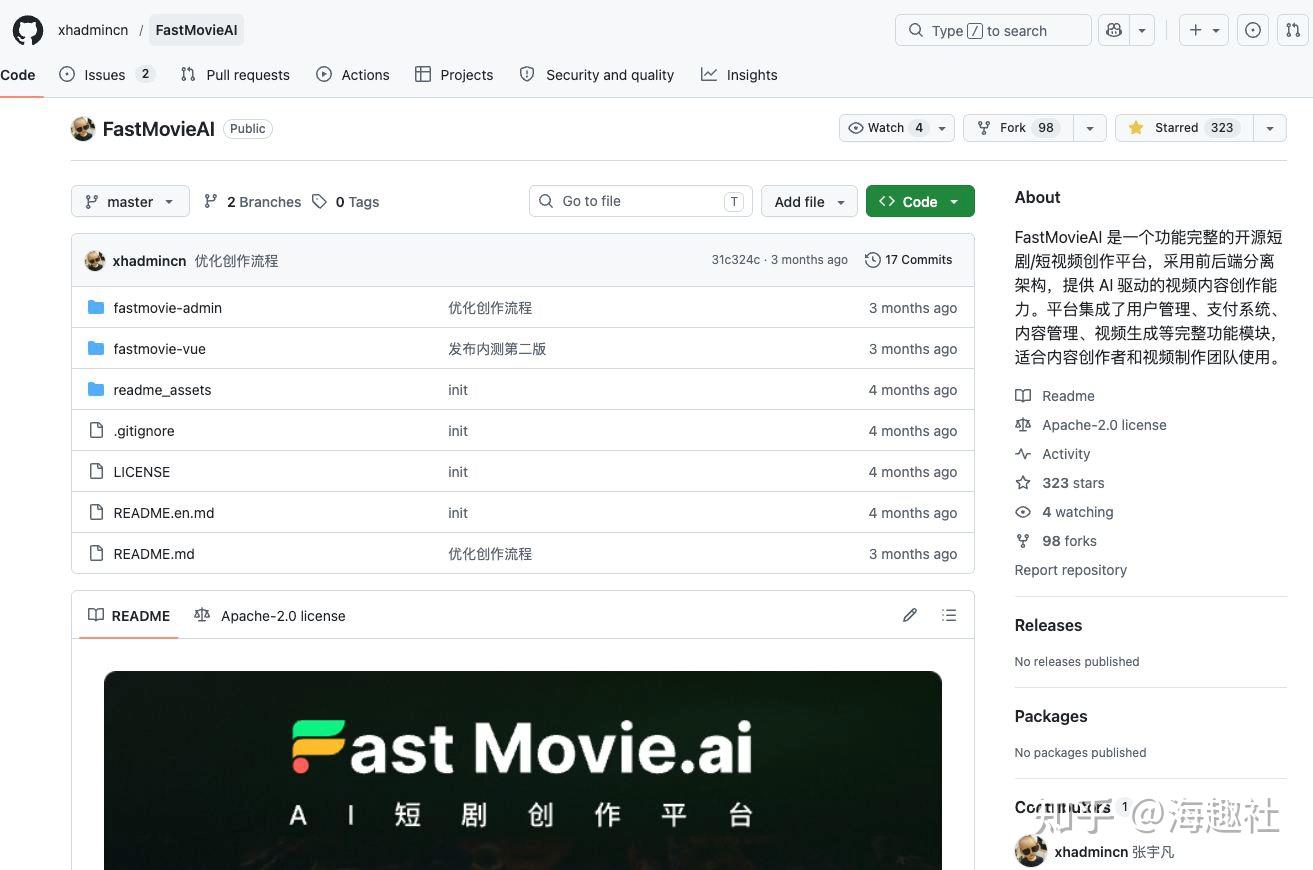Click the pulse icon beside Activity
Screen dimensions: 1313x870
click(1023, 454)
